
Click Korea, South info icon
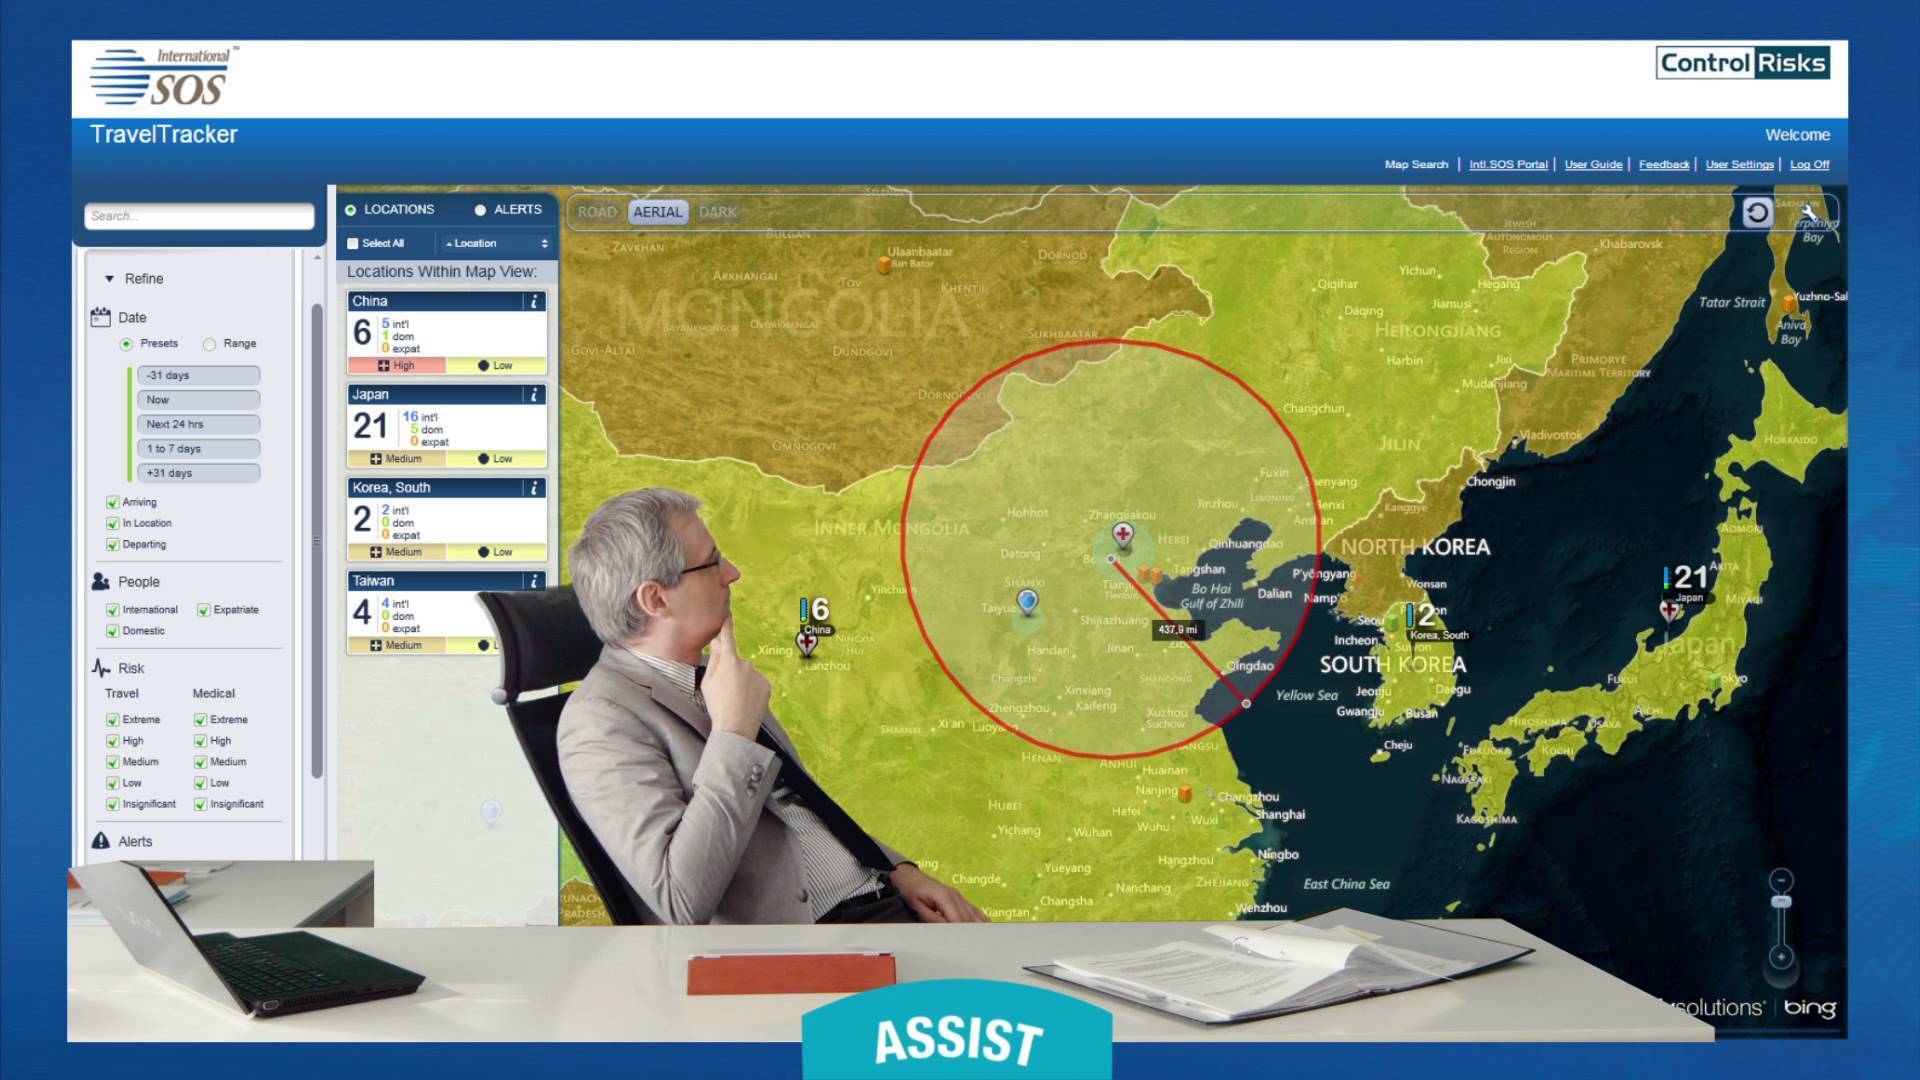(534, 488)
